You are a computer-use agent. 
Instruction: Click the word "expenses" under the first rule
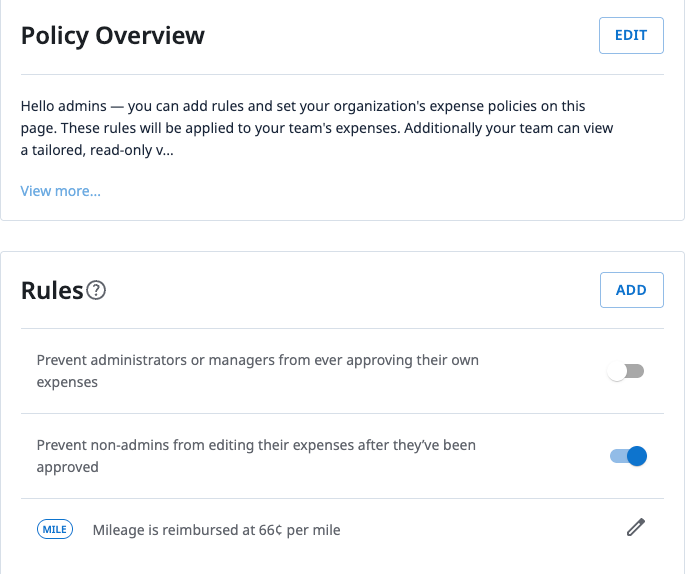tap(67, 382)
